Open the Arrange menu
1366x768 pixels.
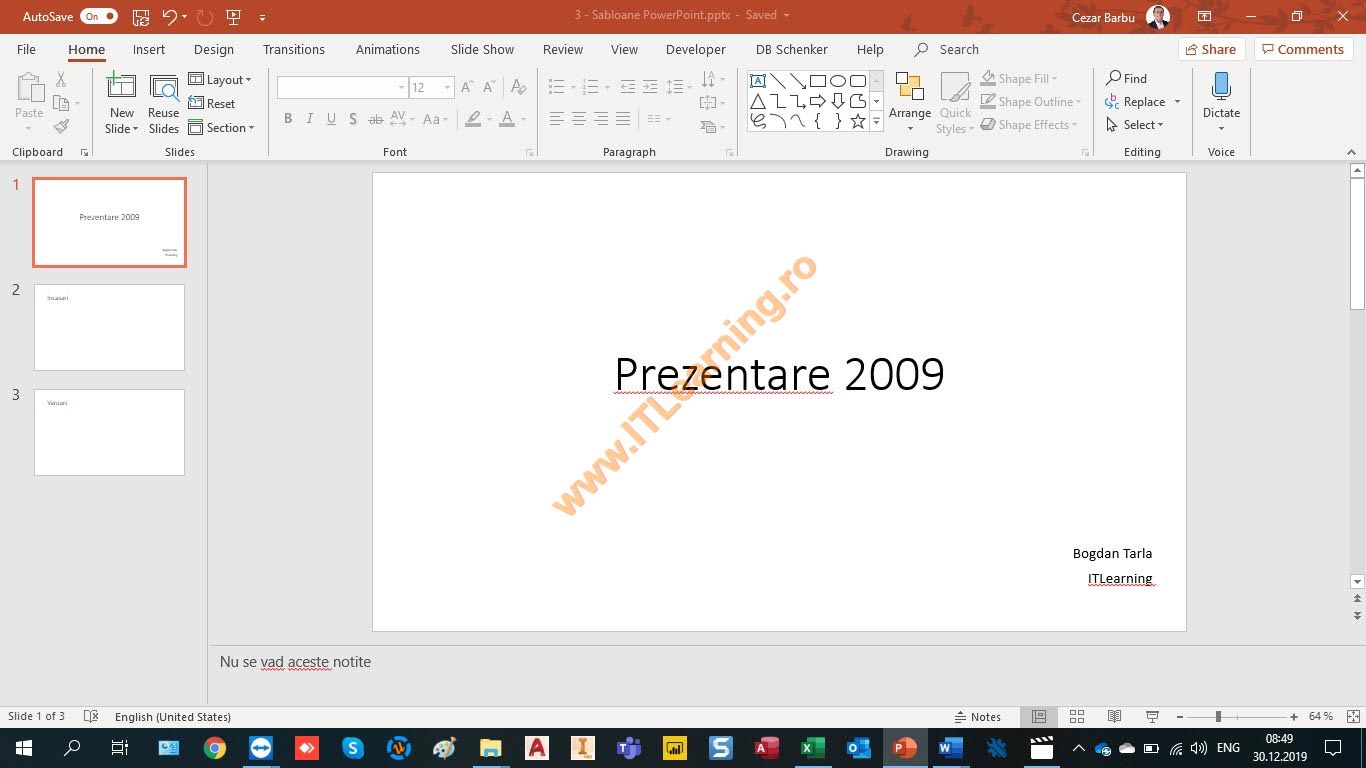pyautogui.click(x=910, y=103)
